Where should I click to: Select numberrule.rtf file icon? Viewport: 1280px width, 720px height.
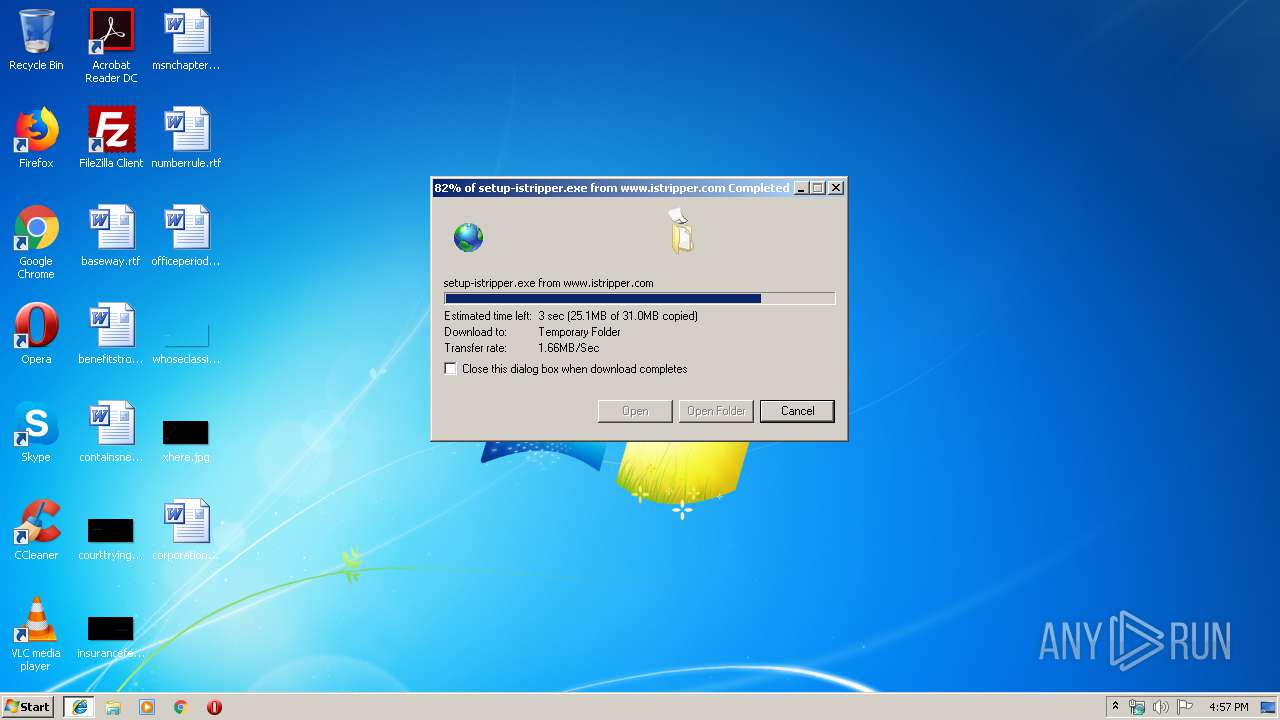coord(186,138)
